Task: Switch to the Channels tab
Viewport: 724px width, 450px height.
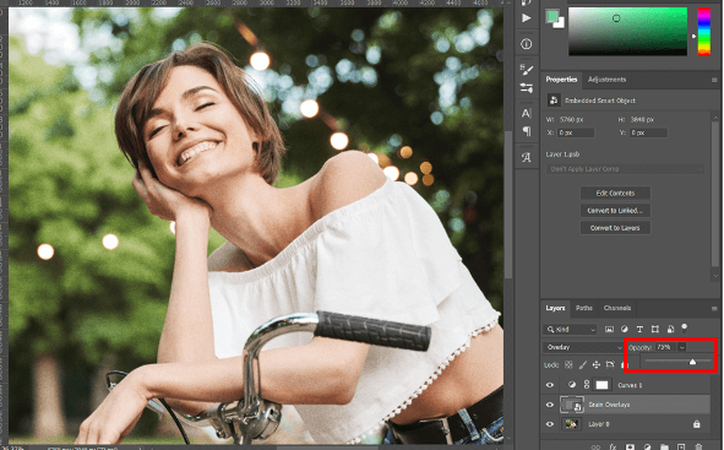Action: [x=617, y=308]
